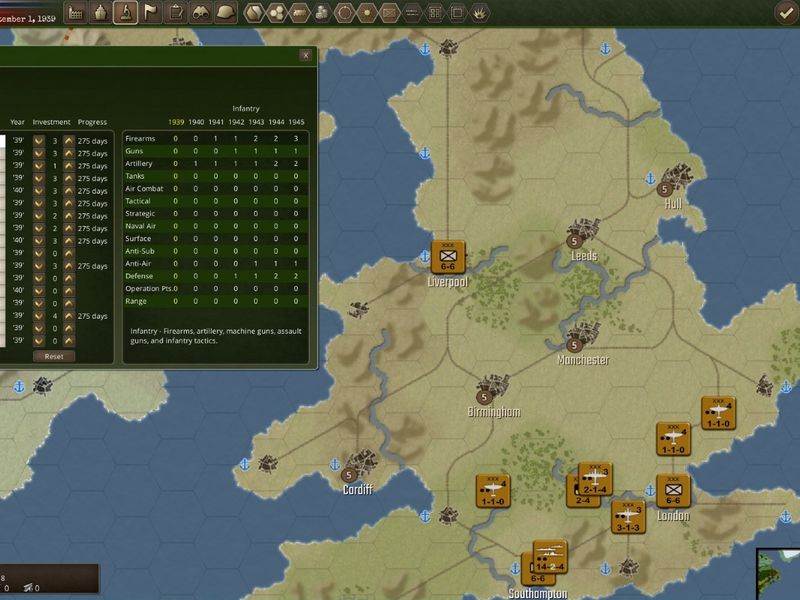Select the northeasternmost 1-1-0 fighter counter
The height and width of the screenshot is (600, 800).
click(x=718, y=413)
